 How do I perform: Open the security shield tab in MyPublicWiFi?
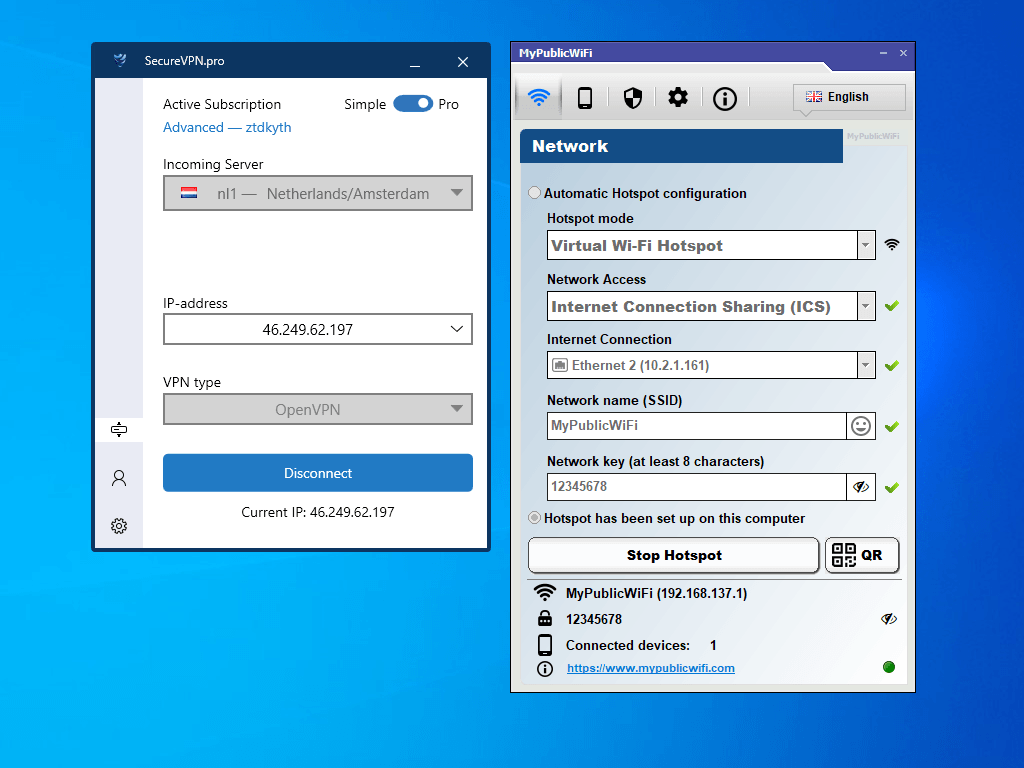click(x=632, y=98)
